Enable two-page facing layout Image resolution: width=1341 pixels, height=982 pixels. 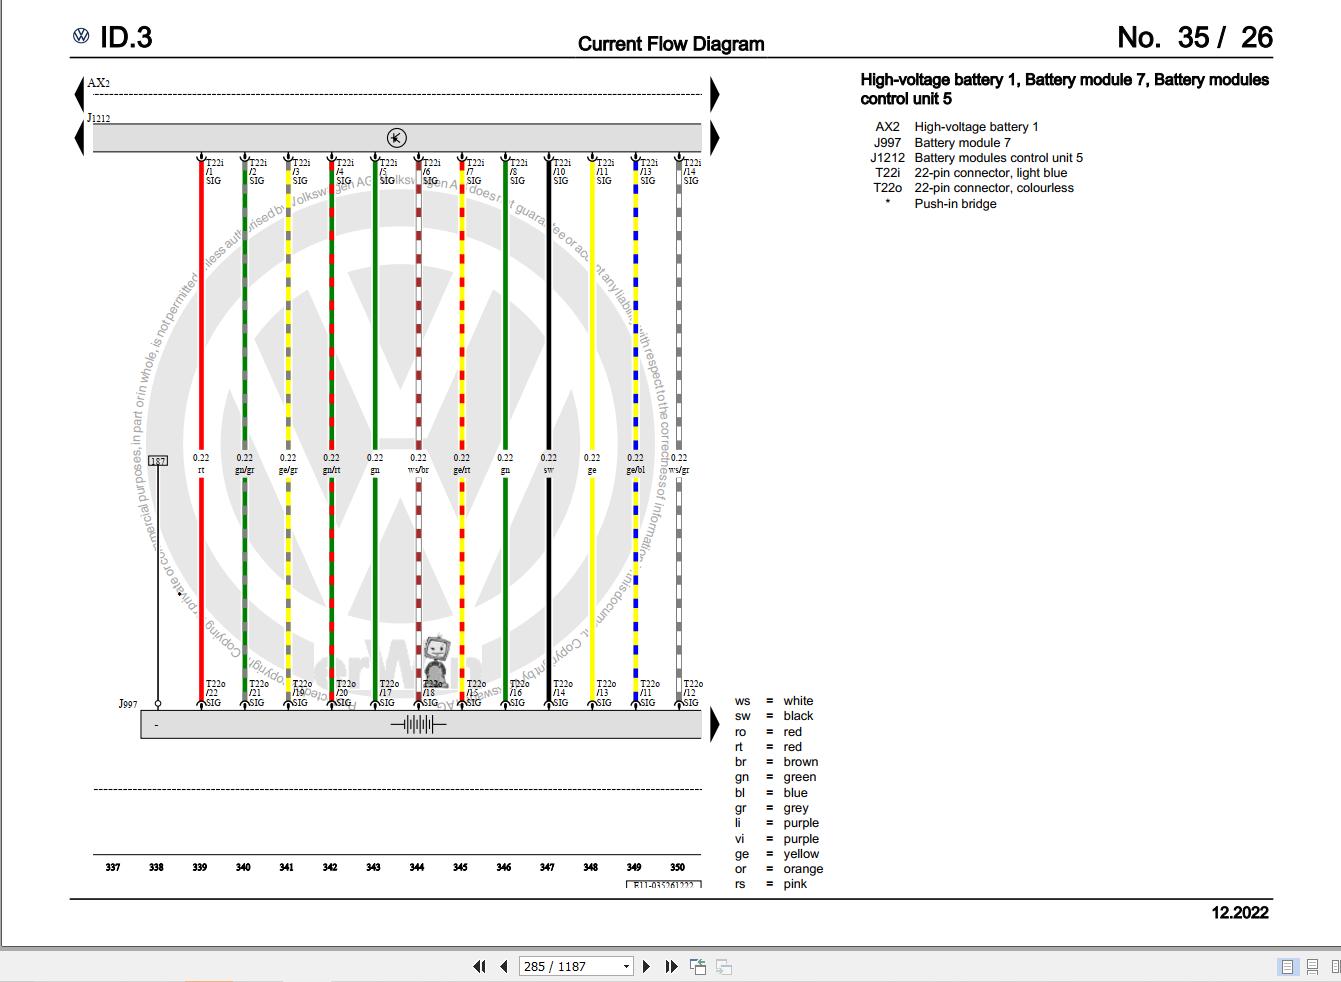click(1335, 967)
